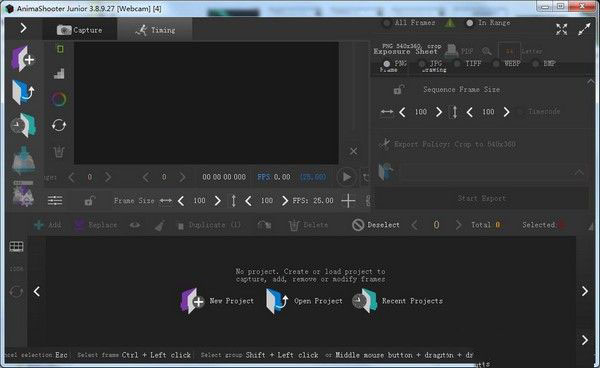Click the import download icon in left sidebar
The width and height of the screenshot is (600, 368).
click(x=24, y=159)
